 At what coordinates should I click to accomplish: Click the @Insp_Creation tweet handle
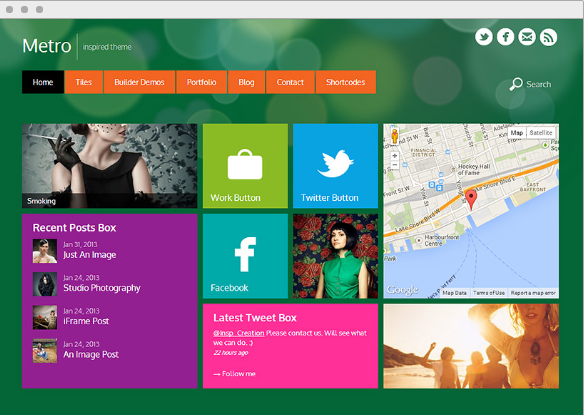[x=239, y=333]
